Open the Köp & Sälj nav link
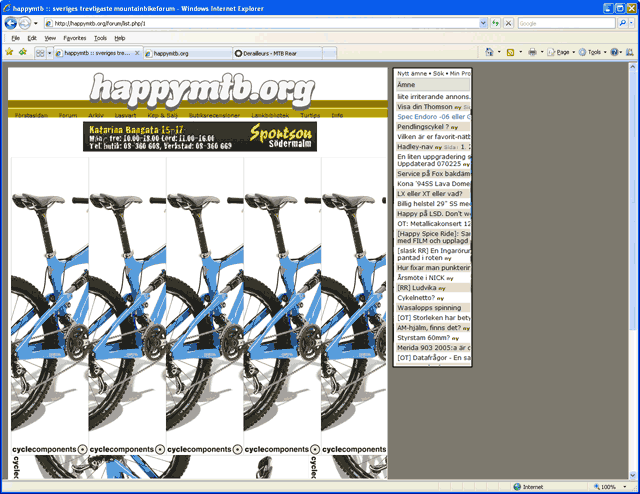 (162, 116)
